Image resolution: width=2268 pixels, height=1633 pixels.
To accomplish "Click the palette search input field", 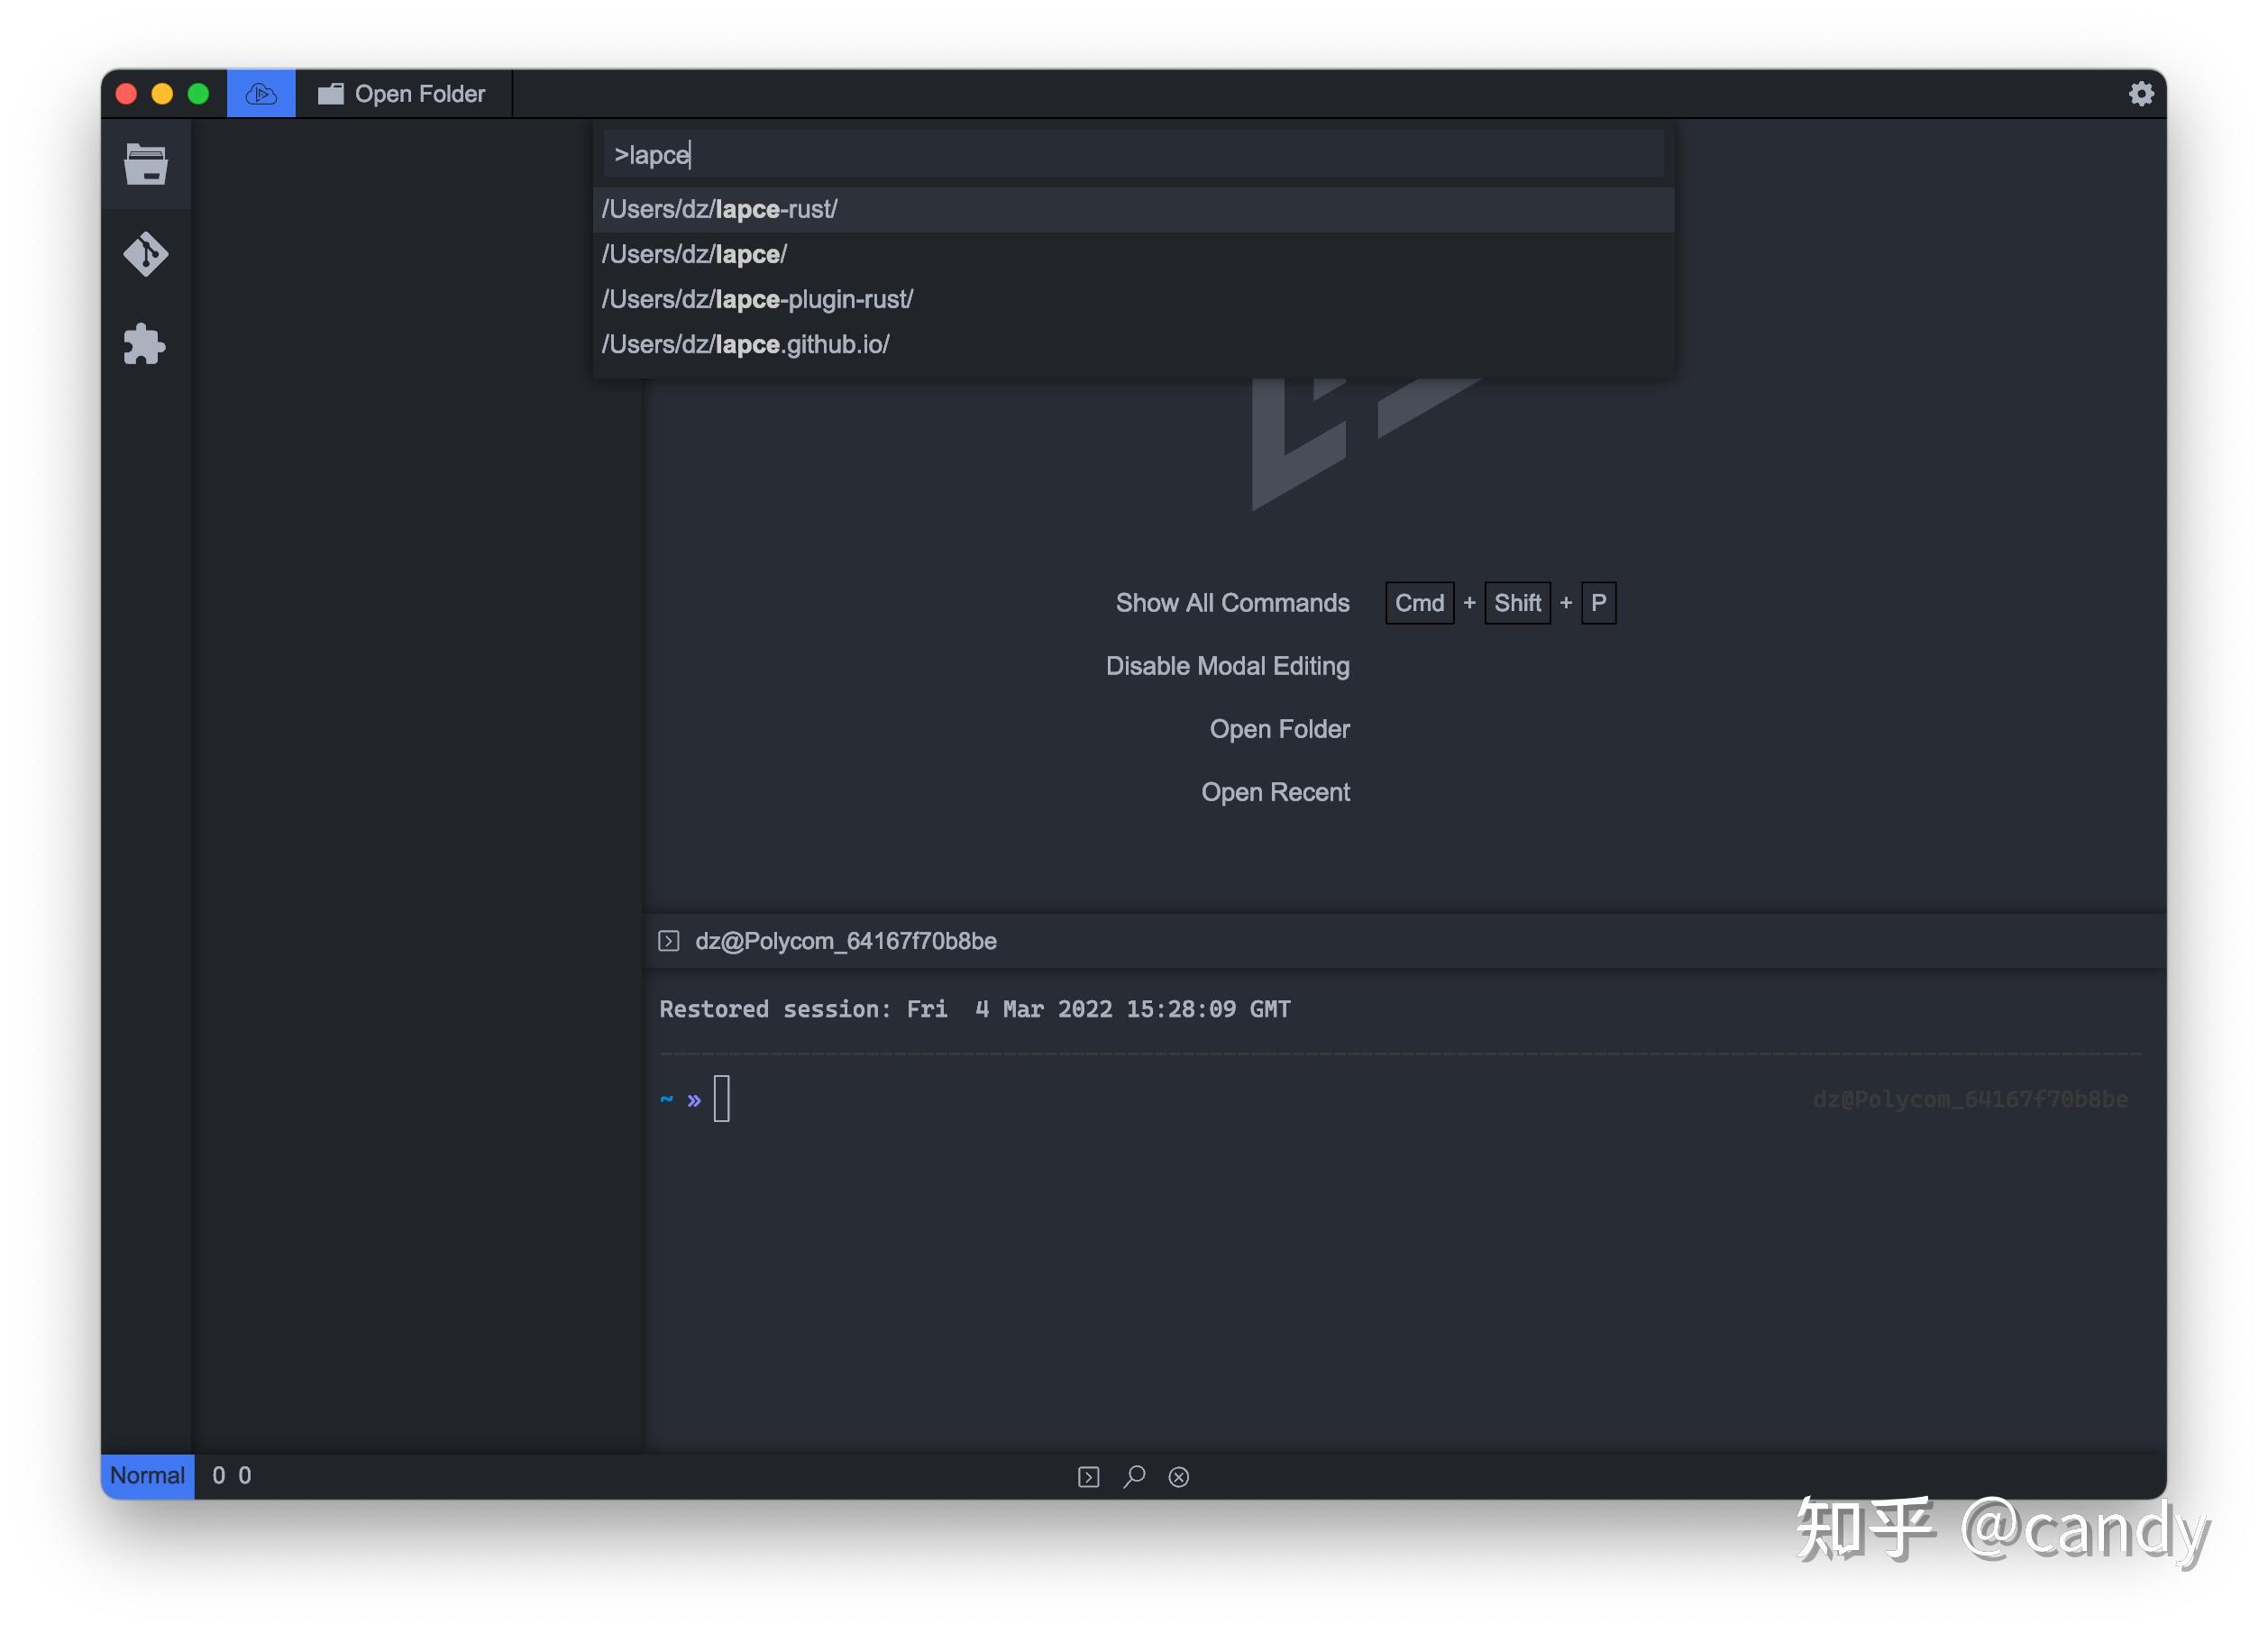I will [1133, 155].
